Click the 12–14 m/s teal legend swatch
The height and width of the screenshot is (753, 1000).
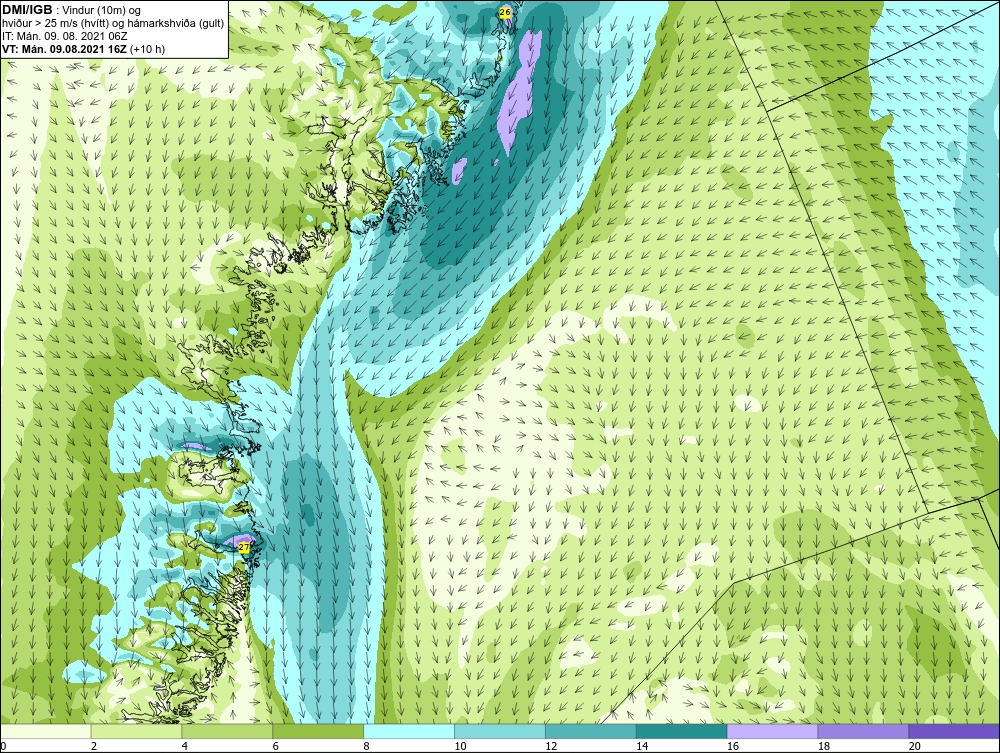(x=591, y=731)
